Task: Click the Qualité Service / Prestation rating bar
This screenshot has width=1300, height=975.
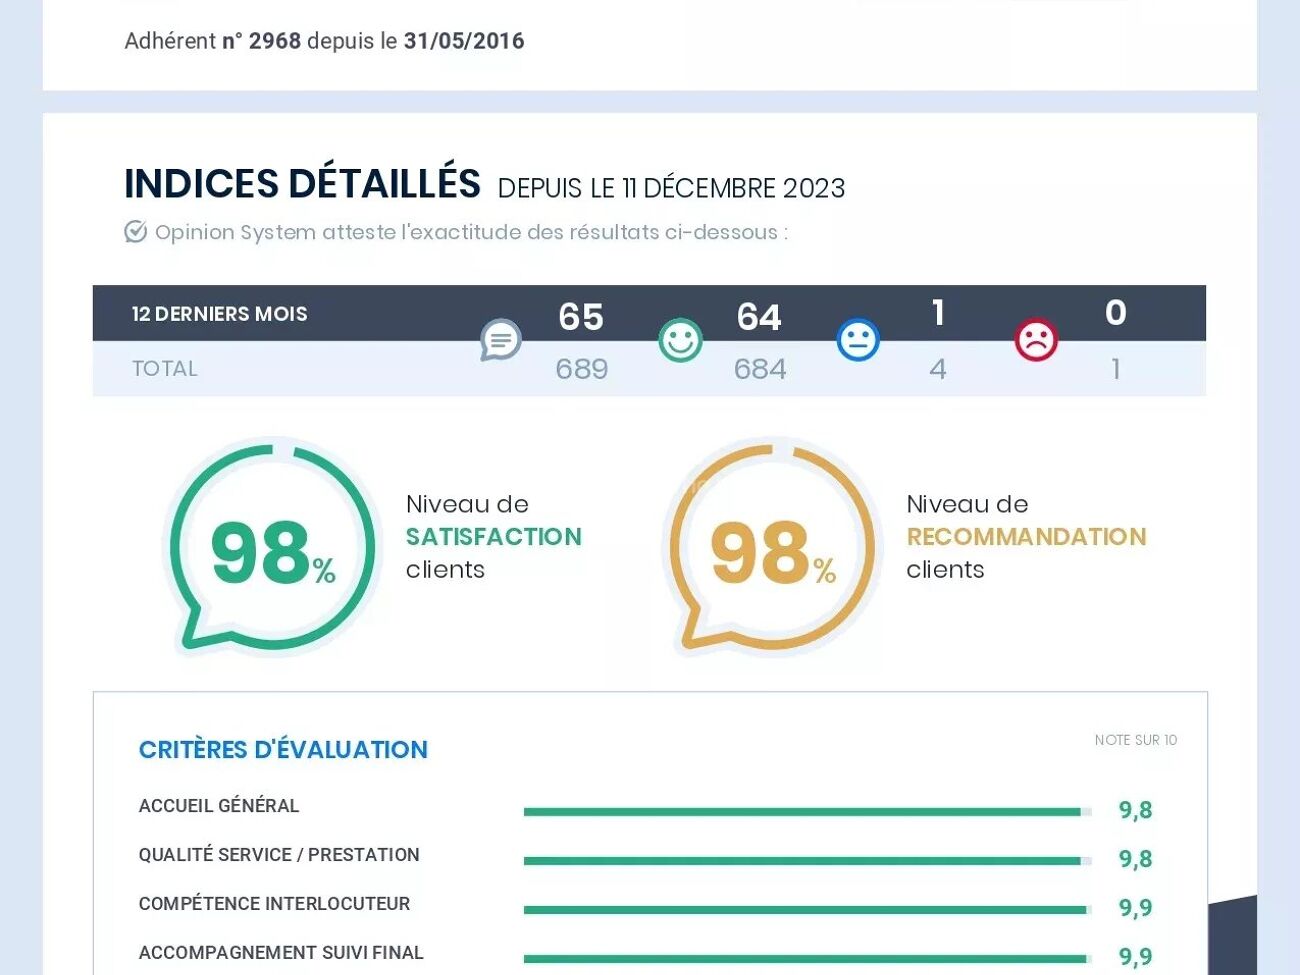Action: 806,861
